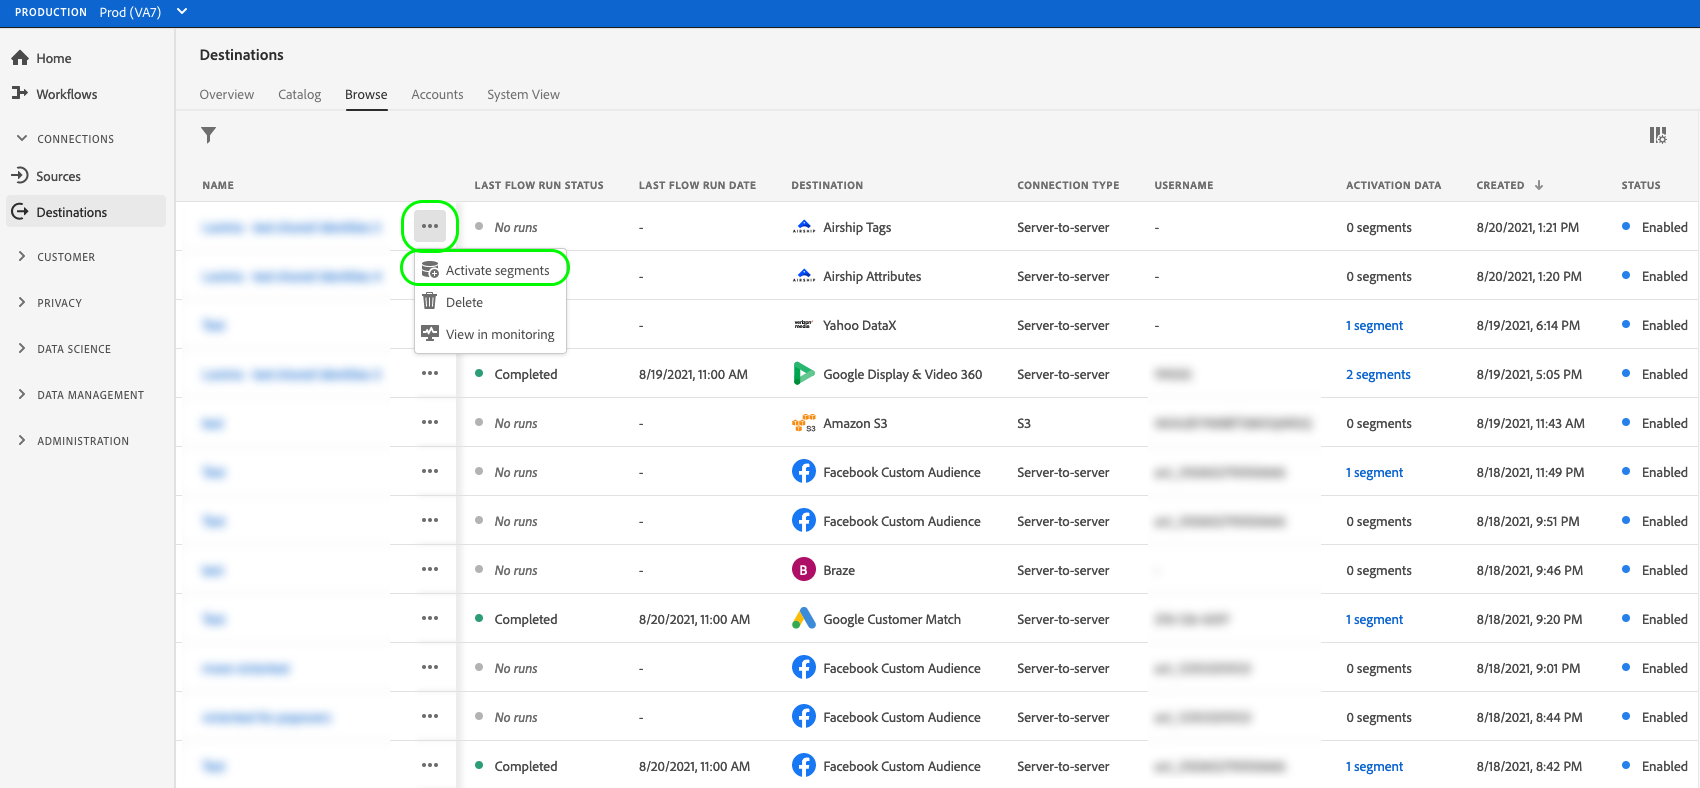
Task: Click the Braze logo icon
Action: coord(804,570)
